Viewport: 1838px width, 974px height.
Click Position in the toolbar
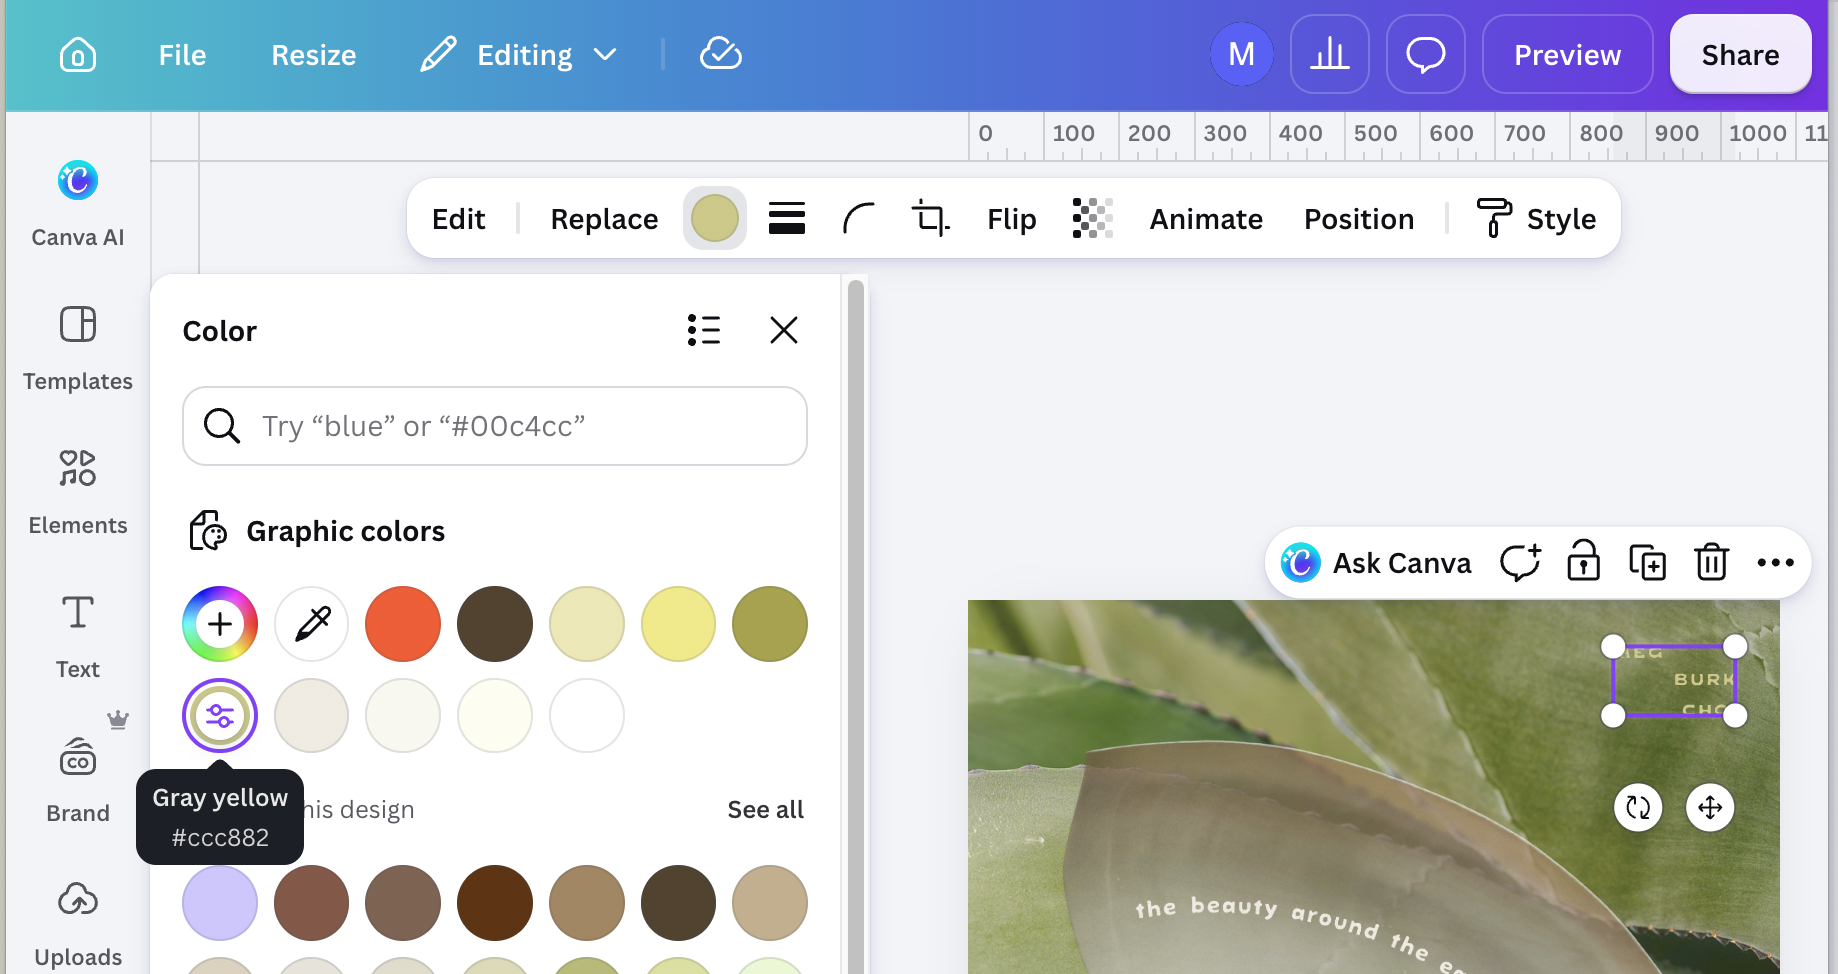click(x=1359, y=219)
